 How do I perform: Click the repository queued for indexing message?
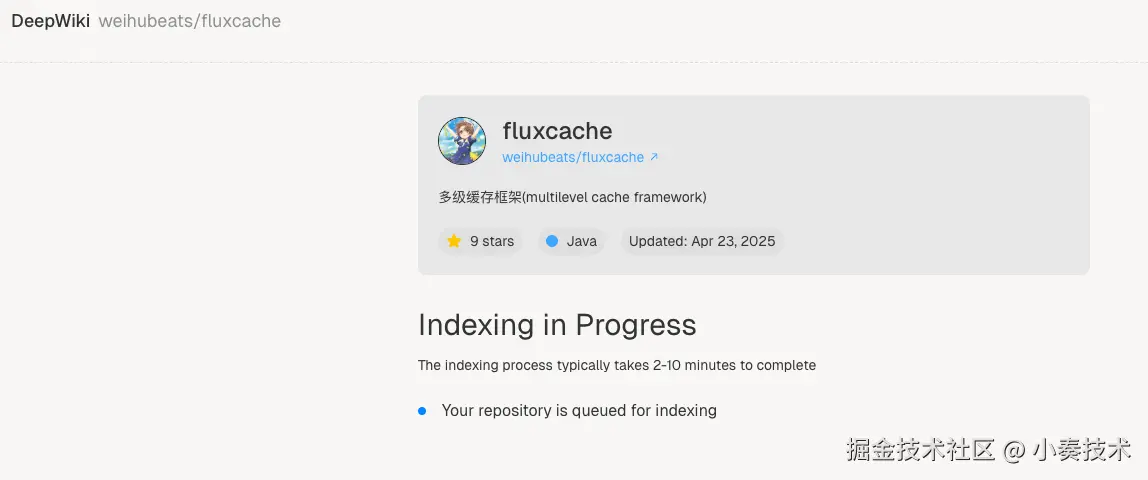(x=579, y=410)
